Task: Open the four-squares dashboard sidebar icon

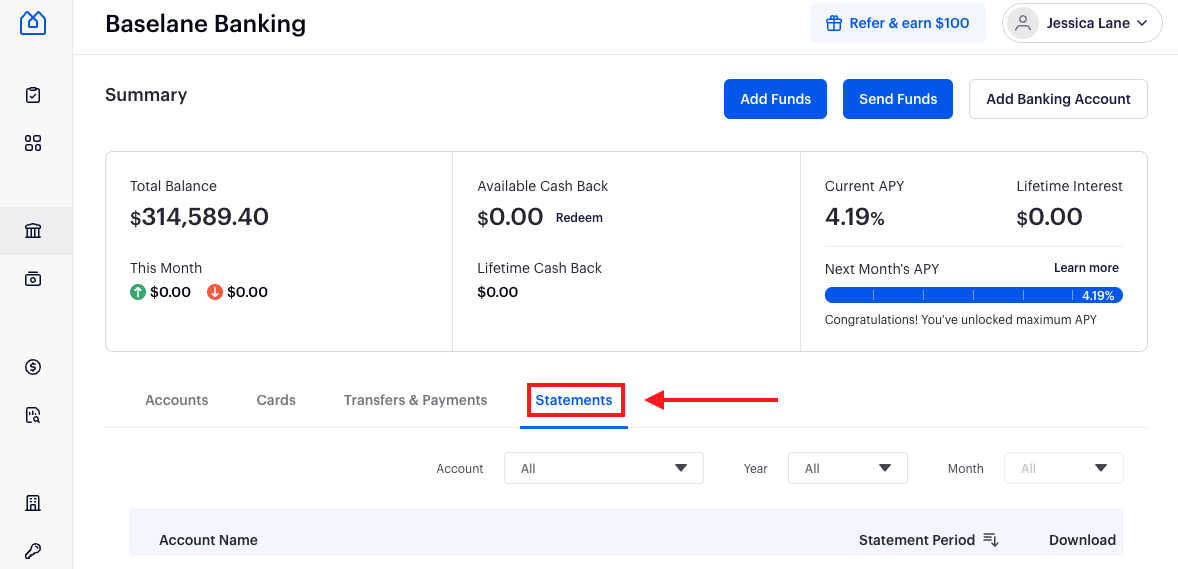Action: (x=33, y=144)
